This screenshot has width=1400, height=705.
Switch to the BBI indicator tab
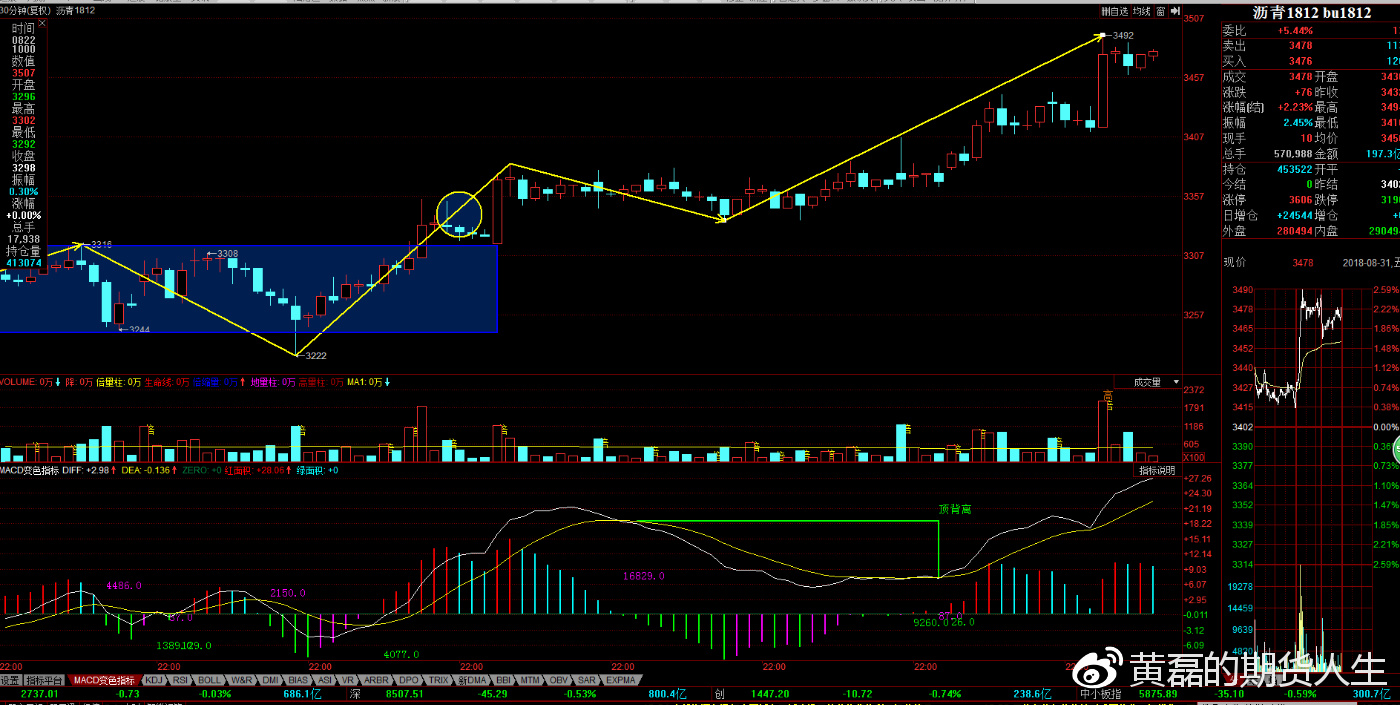coord(504,680)
